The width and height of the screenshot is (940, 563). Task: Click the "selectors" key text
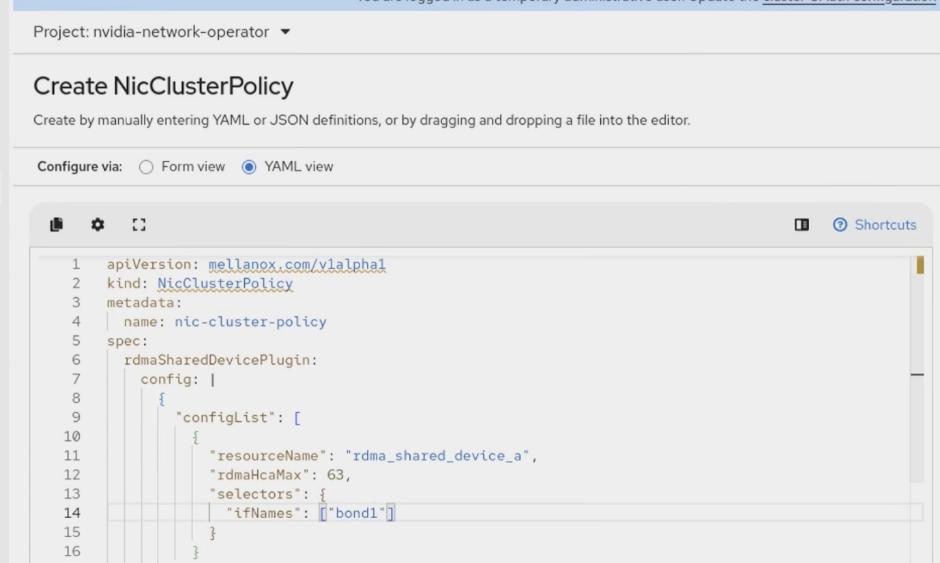pos(260,493)
